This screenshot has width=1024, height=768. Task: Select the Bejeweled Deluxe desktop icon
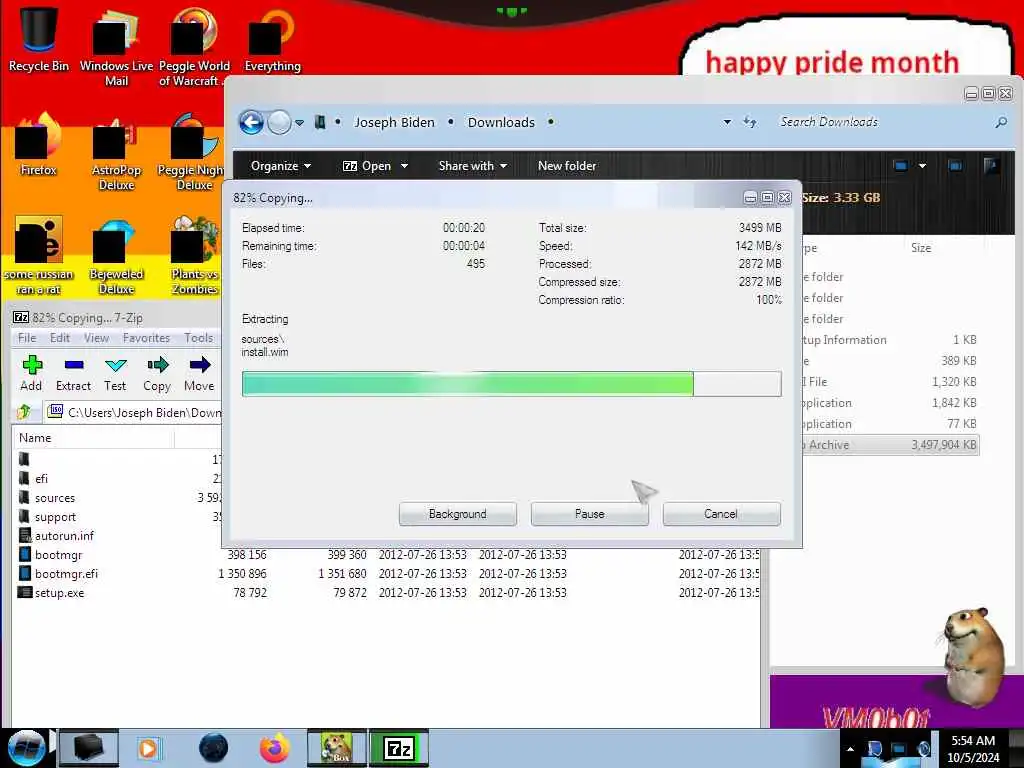click(116, 256)
